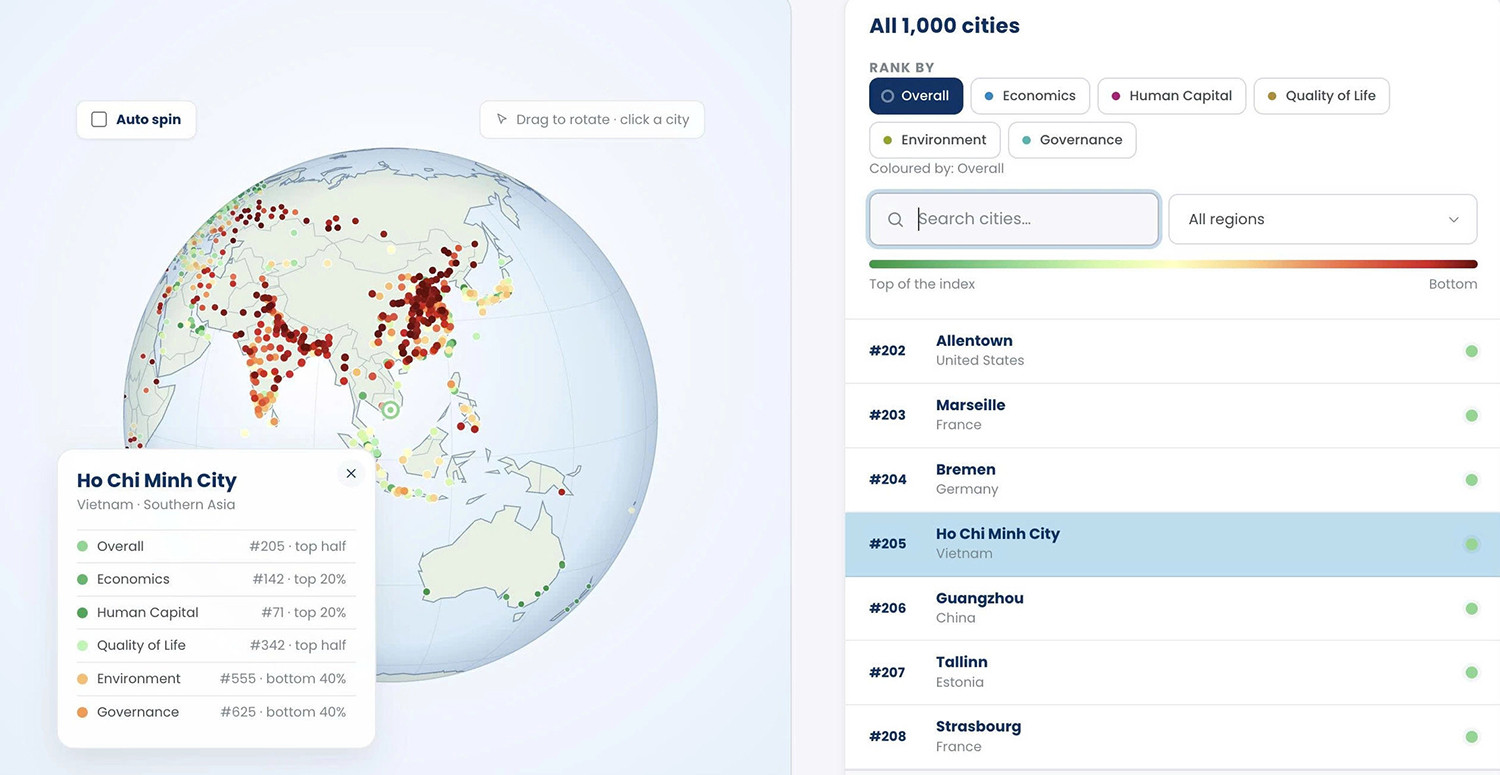Rank cities by Quality of Life
This screenshot has width=1500, height=775.
(x=1321, y=96)
